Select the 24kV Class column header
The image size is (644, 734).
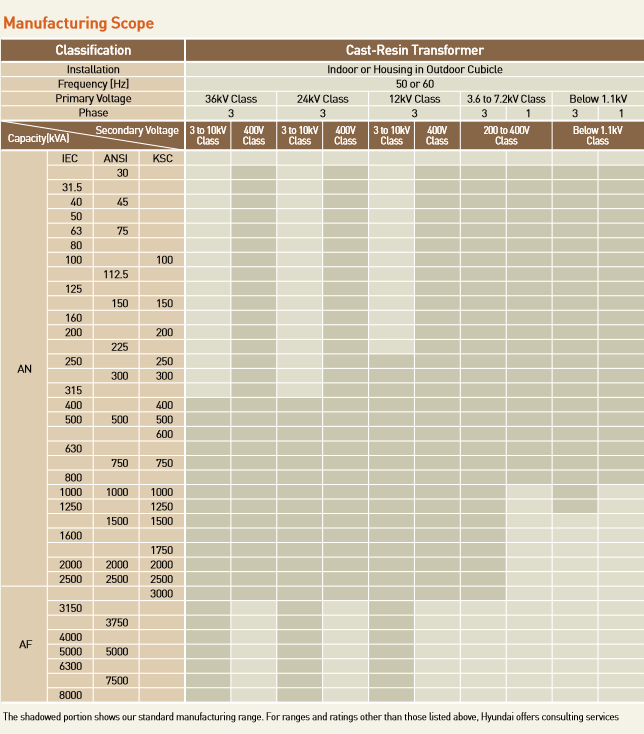tap(322, 99)
